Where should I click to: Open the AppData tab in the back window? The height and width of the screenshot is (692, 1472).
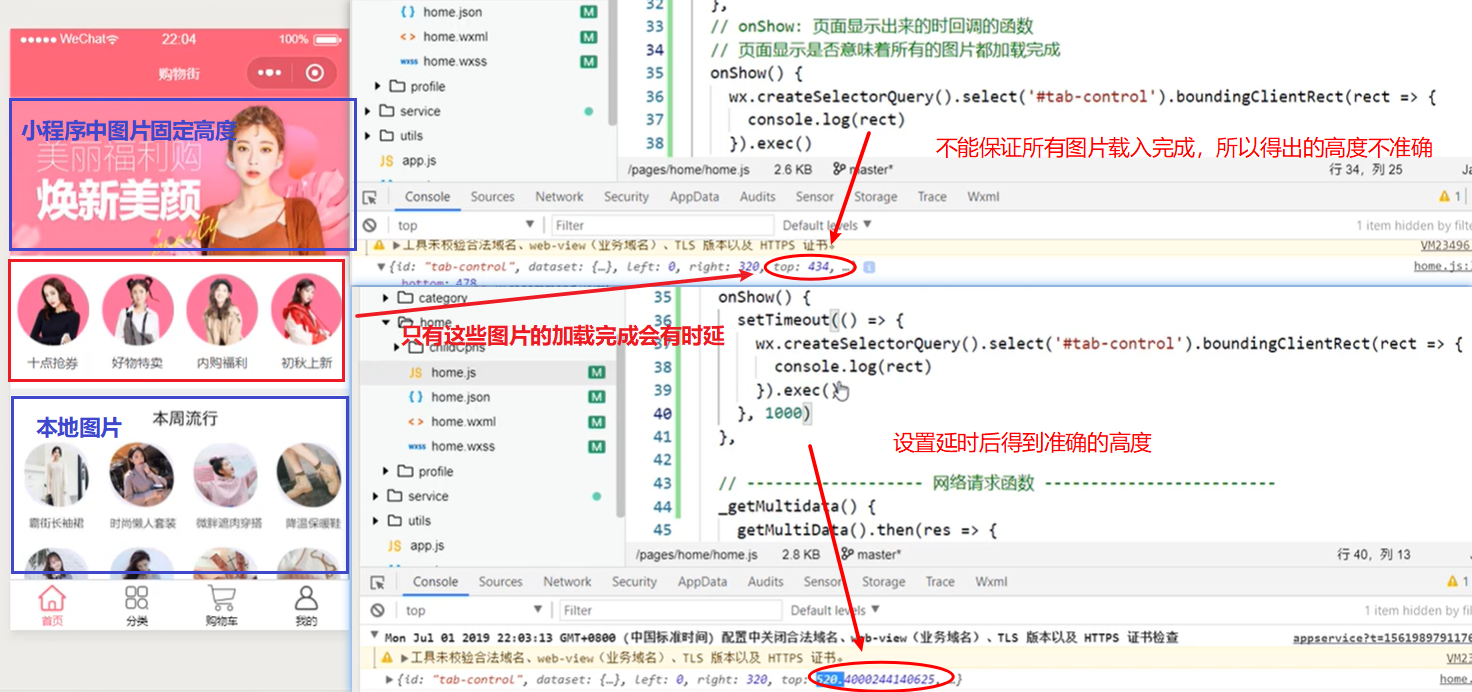coord(694,197)
